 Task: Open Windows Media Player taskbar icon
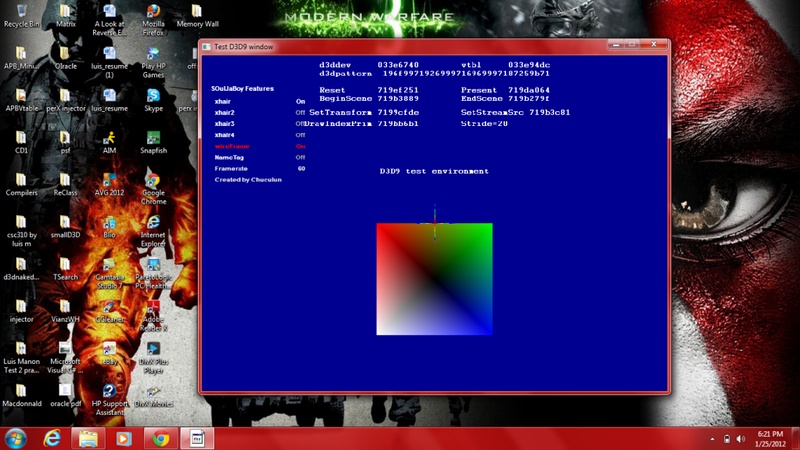coord(123,439)
